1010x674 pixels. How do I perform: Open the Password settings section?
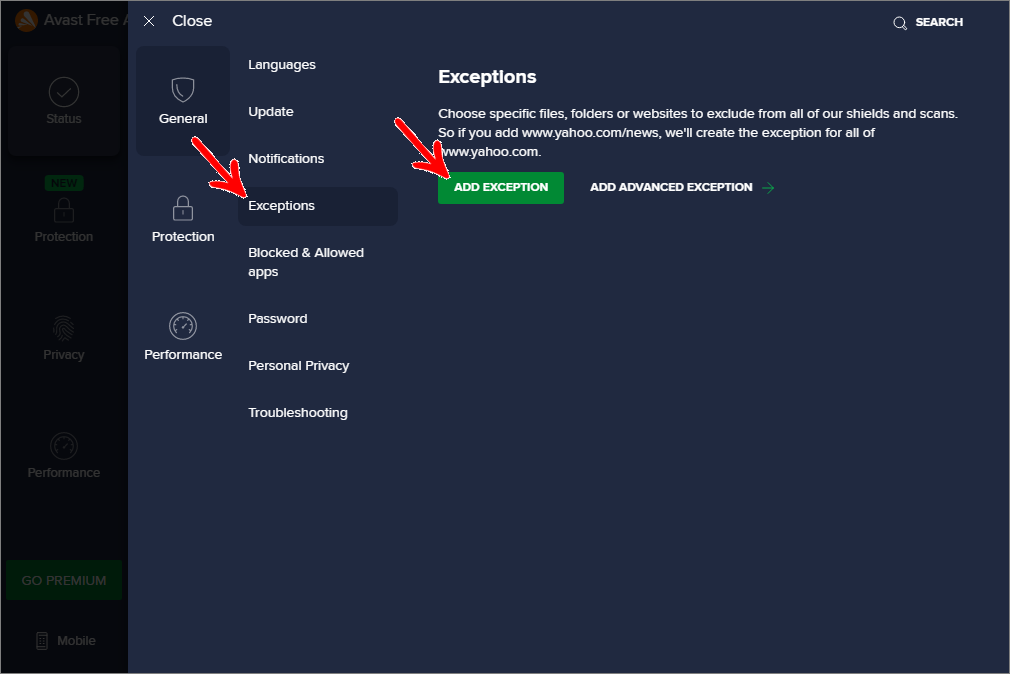click(x=278, y=319)
